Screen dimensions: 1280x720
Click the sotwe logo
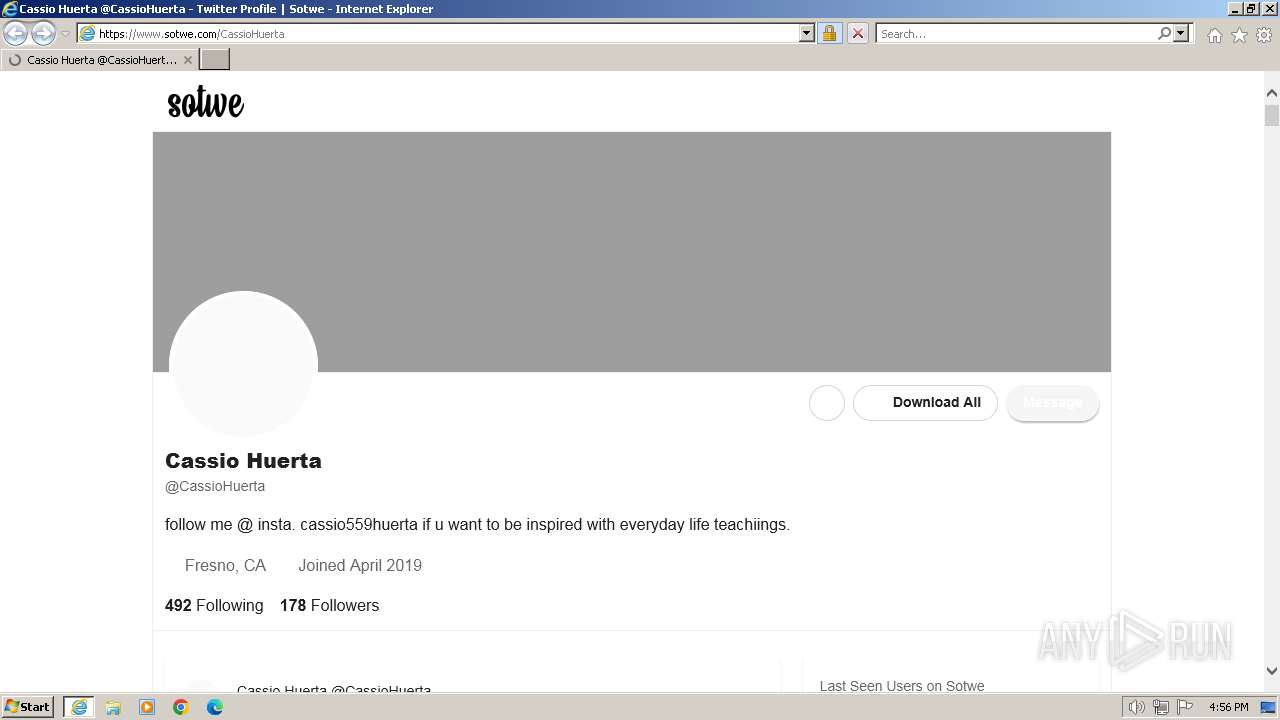[206, 102]
